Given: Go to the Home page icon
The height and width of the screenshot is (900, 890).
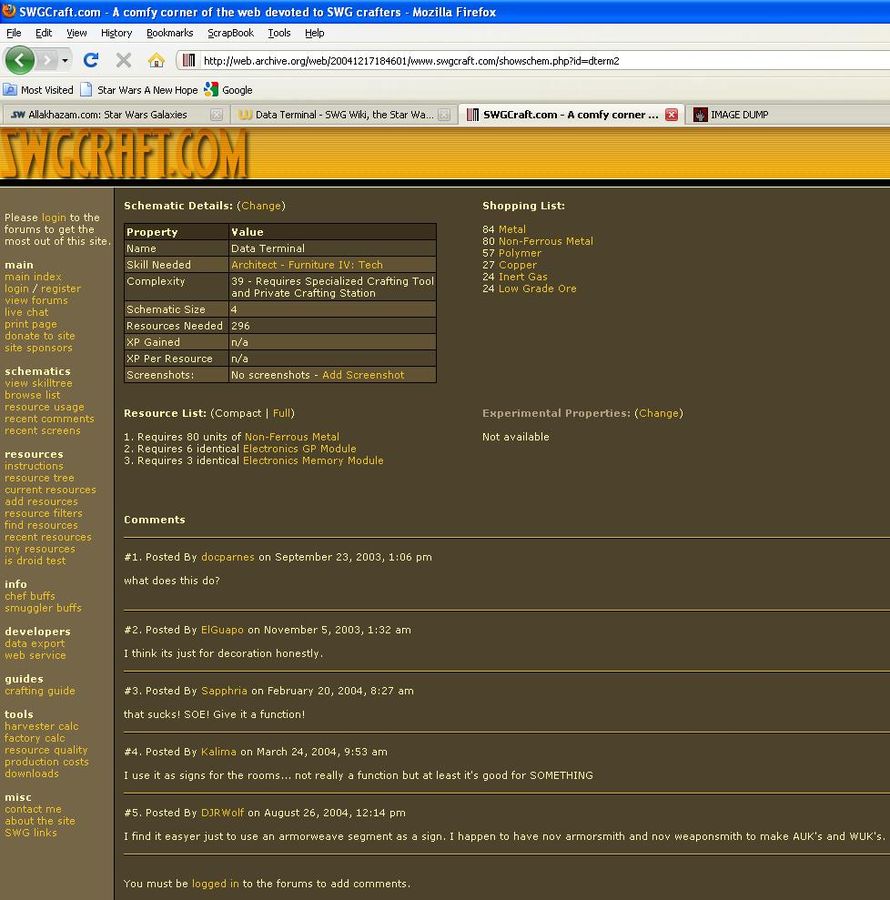Looking at the screenshot, I should (156, 60).
